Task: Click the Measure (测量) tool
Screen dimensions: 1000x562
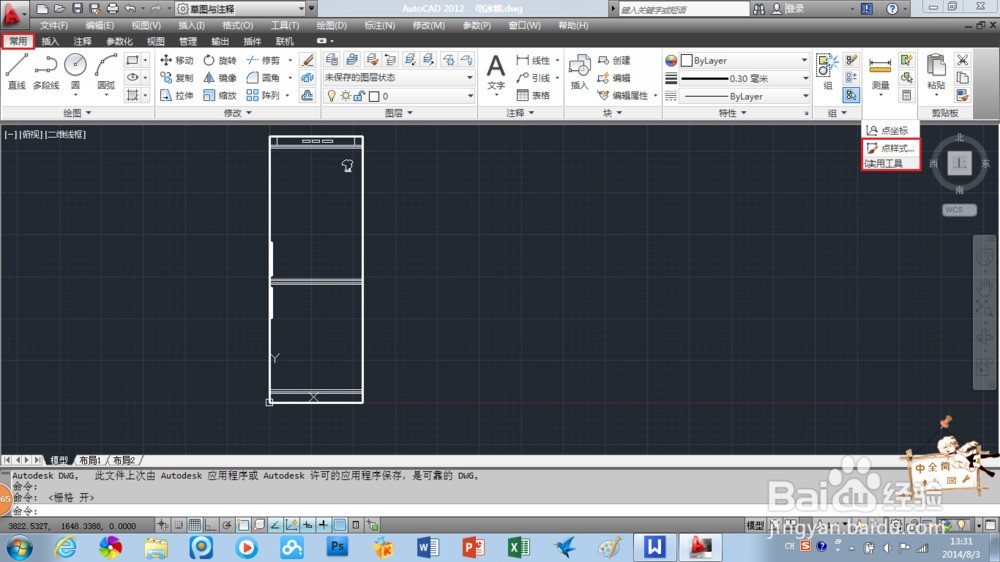Action: (x=880, y=73)
